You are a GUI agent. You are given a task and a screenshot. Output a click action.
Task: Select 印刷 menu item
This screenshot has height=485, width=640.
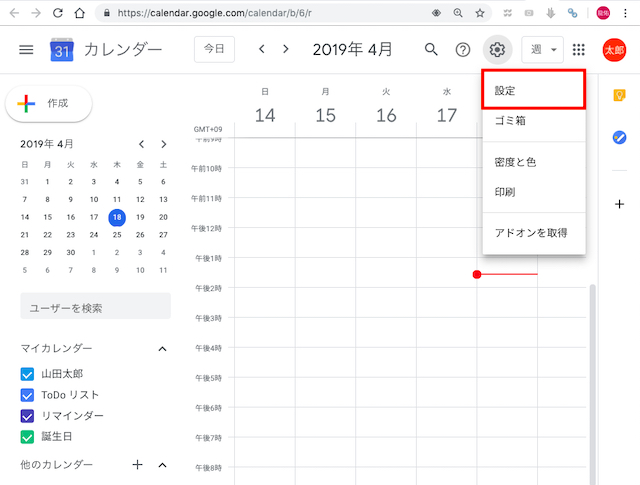point(534,192)
